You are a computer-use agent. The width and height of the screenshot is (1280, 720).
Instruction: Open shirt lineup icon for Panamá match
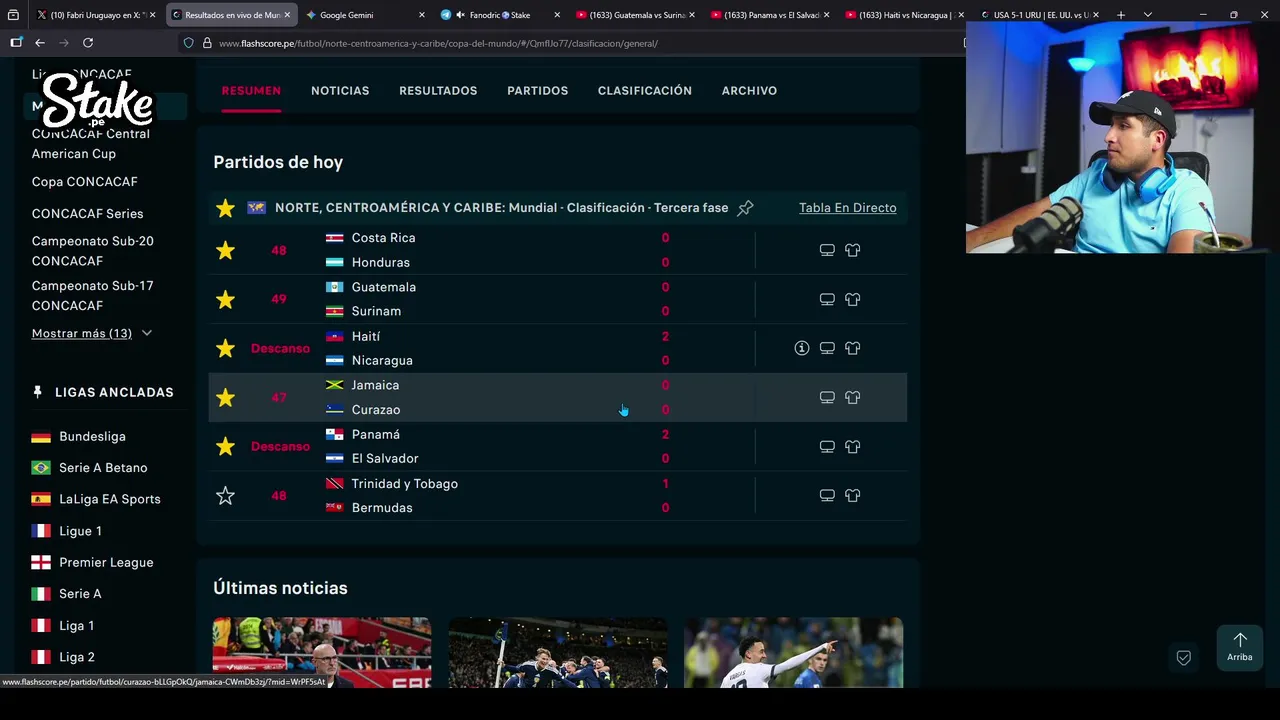pyautogui.click(x=852, y=446)
